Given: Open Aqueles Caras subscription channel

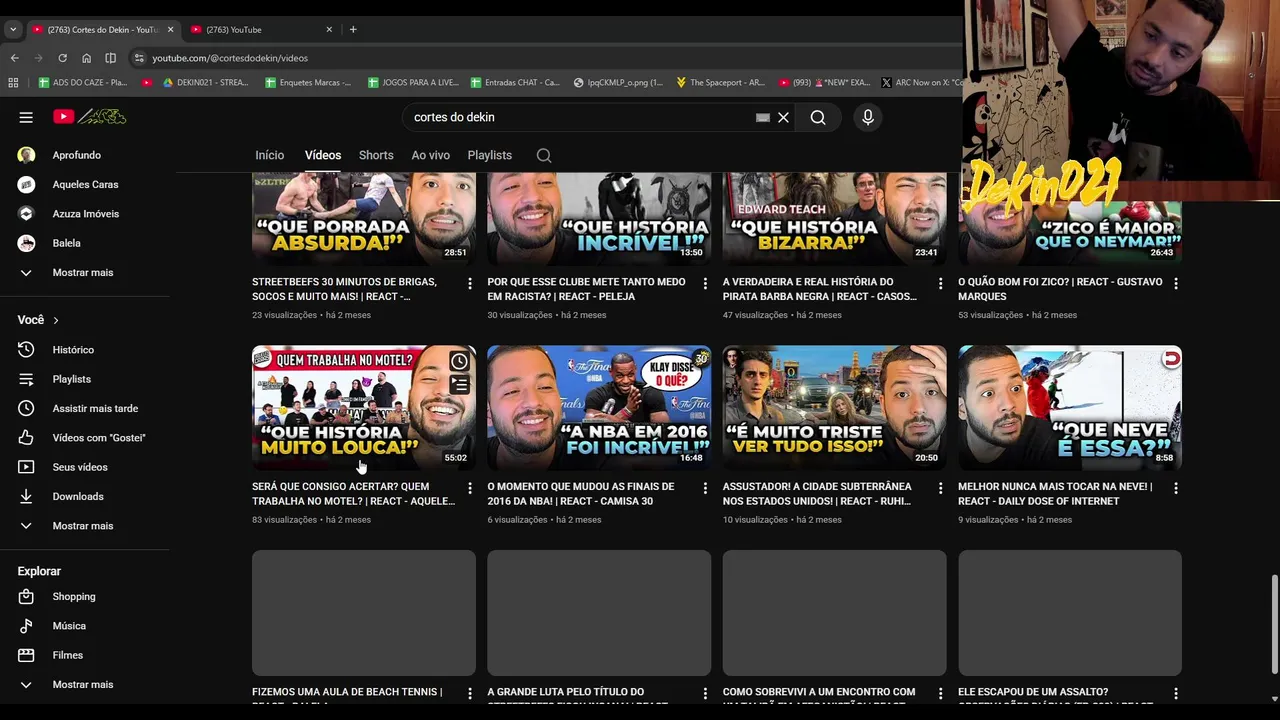Looking at the screenshot, I should pyautogui.click(x=85, y=185).
